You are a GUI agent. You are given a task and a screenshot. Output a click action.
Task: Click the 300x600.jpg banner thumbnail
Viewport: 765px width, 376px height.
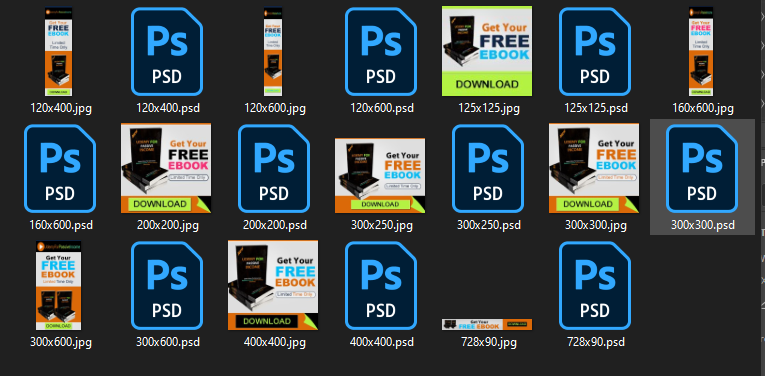[x=59, y=285]
